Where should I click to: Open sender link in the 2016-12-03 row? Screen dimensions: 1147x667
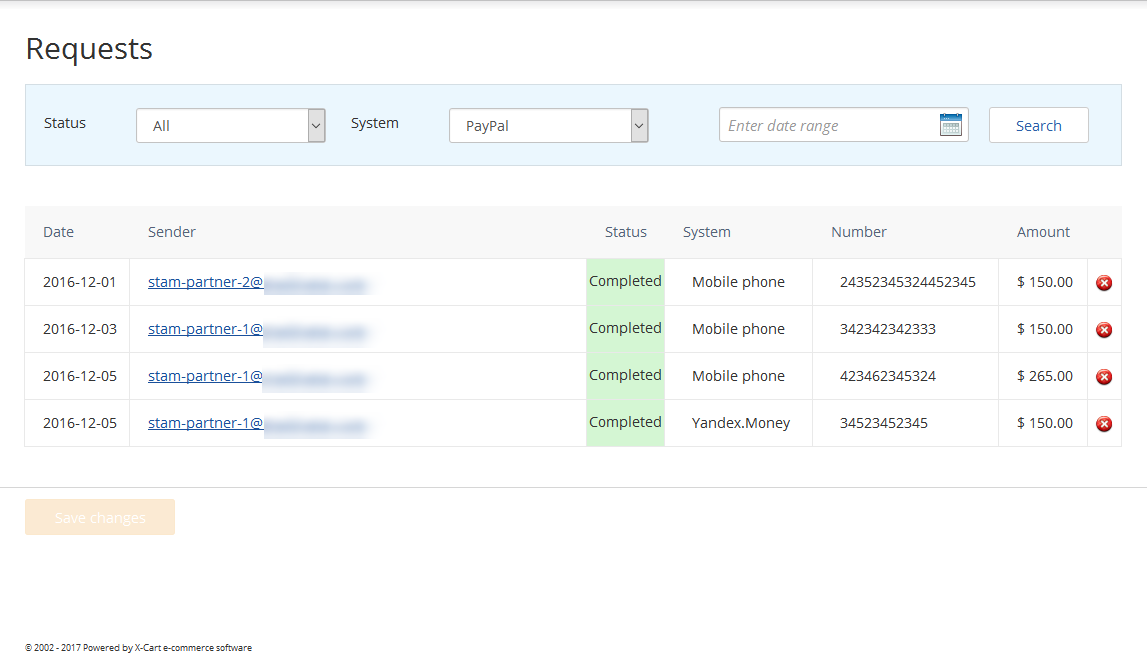pyautogui.click(x=205, y=329)
